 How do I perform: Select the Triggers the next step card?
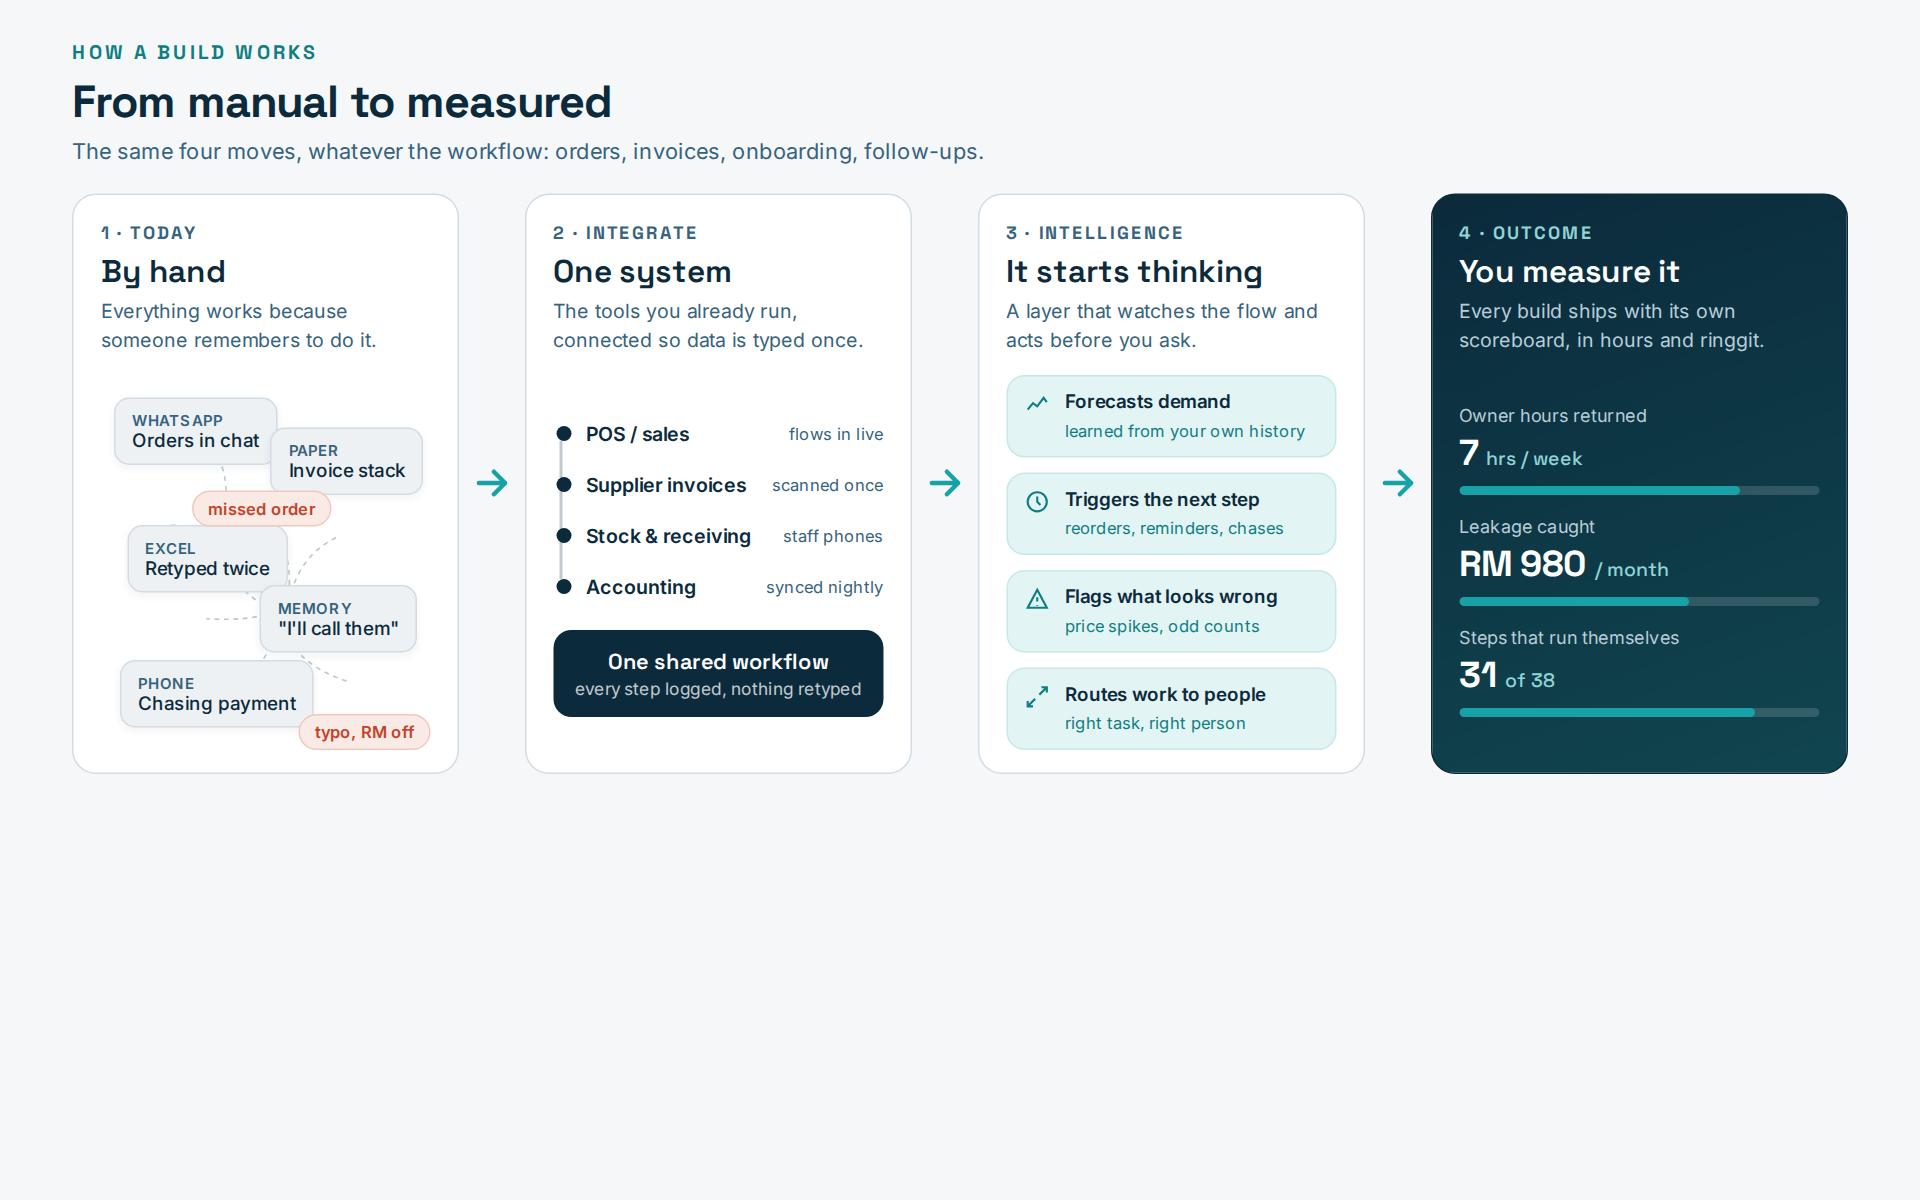pos(1171,514)
